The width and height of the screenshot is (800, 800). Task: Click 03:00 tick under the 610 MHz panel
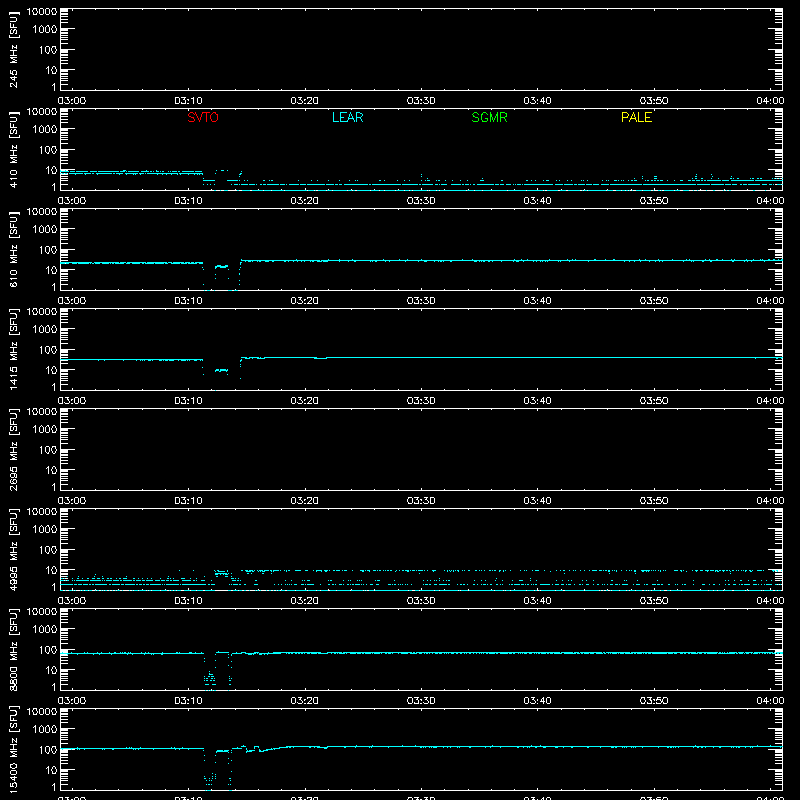click(71, 301)
